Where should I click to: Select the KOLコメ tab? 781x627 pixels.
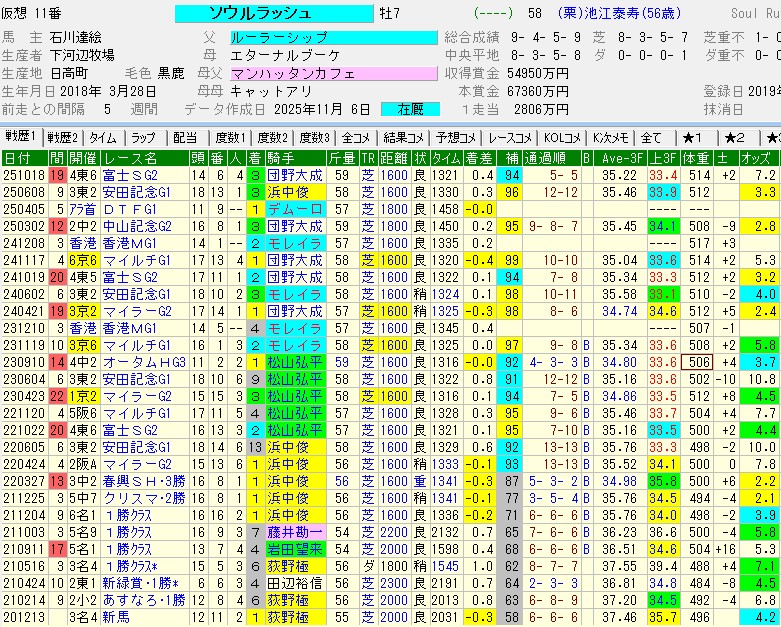coord(562,138)
